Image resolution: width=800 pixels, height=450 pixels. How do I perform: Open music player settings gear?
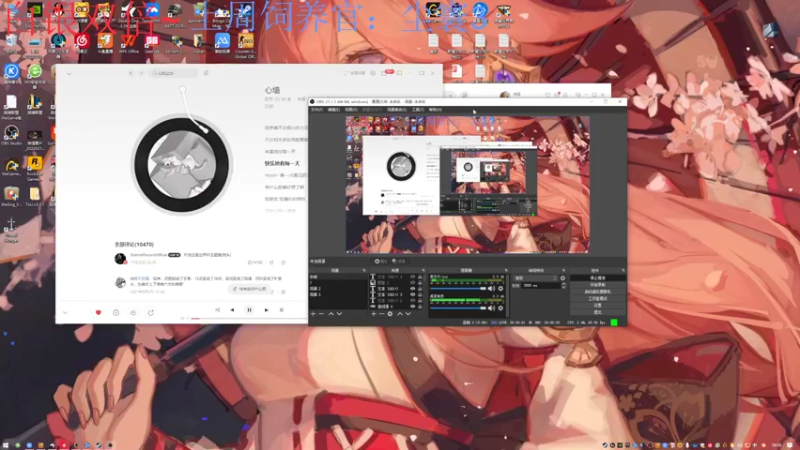coord(373,73)
